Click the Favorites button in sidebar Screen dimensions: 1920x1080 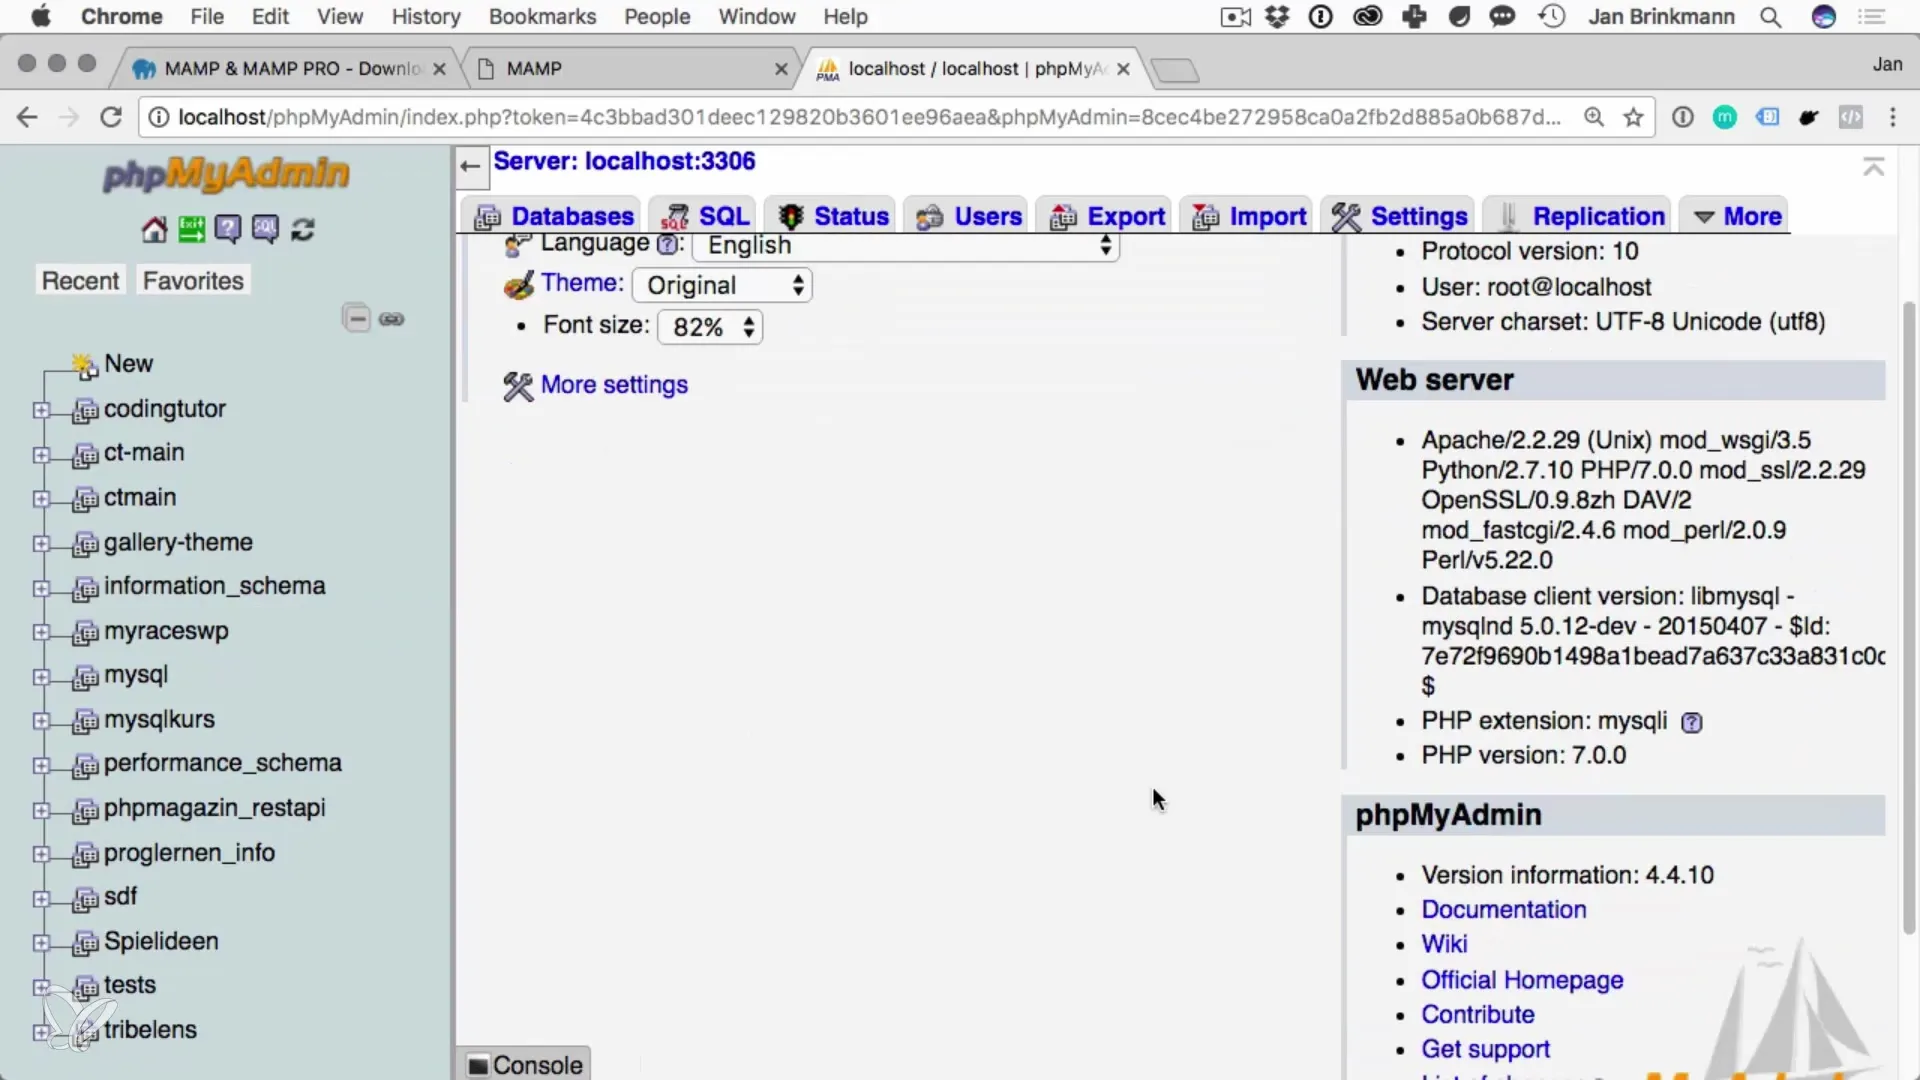pos(193,281)
